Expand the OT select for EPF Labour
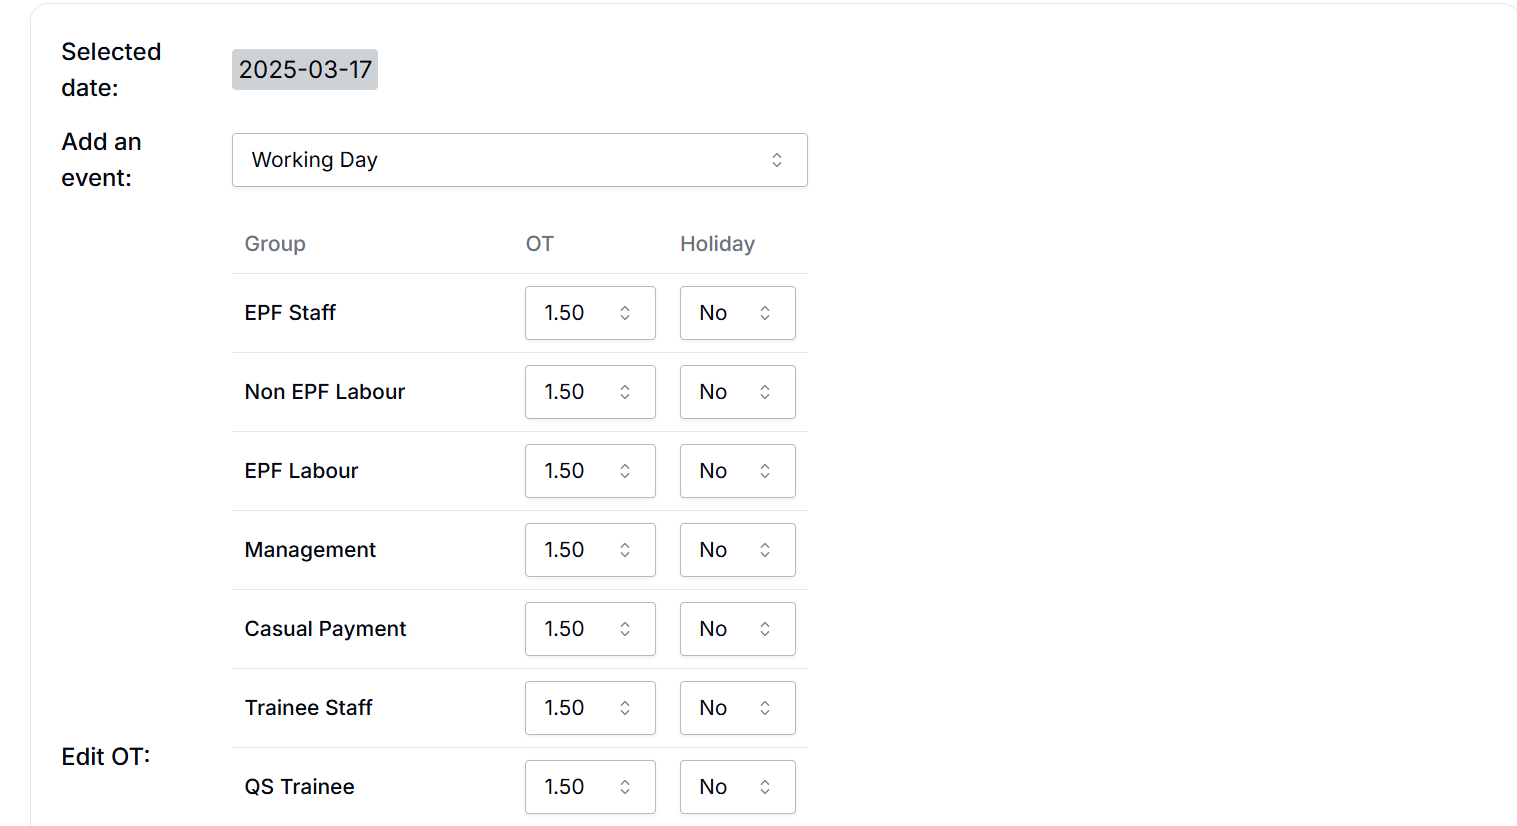 pos(590,471)
